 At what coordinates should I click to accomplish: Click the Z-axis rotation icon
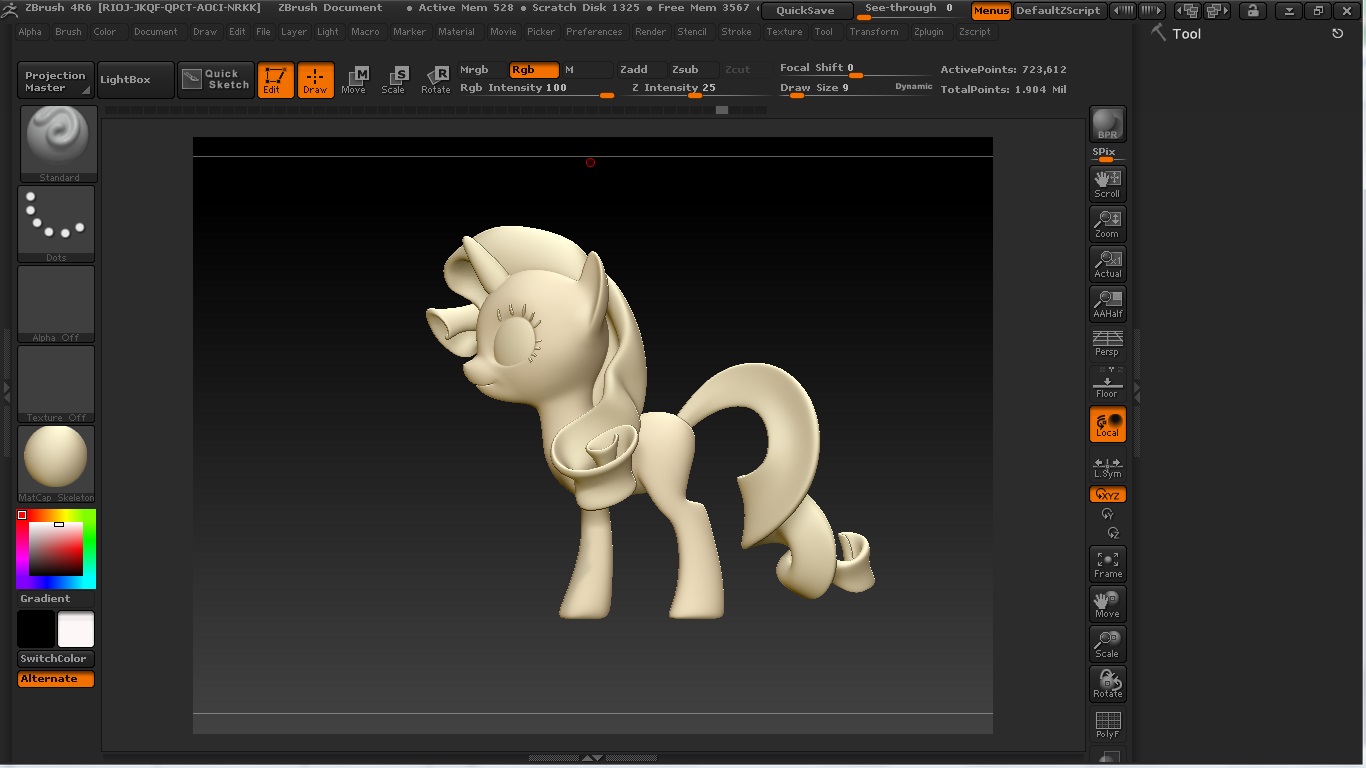pyautogui.click(x=1113, y=534)
